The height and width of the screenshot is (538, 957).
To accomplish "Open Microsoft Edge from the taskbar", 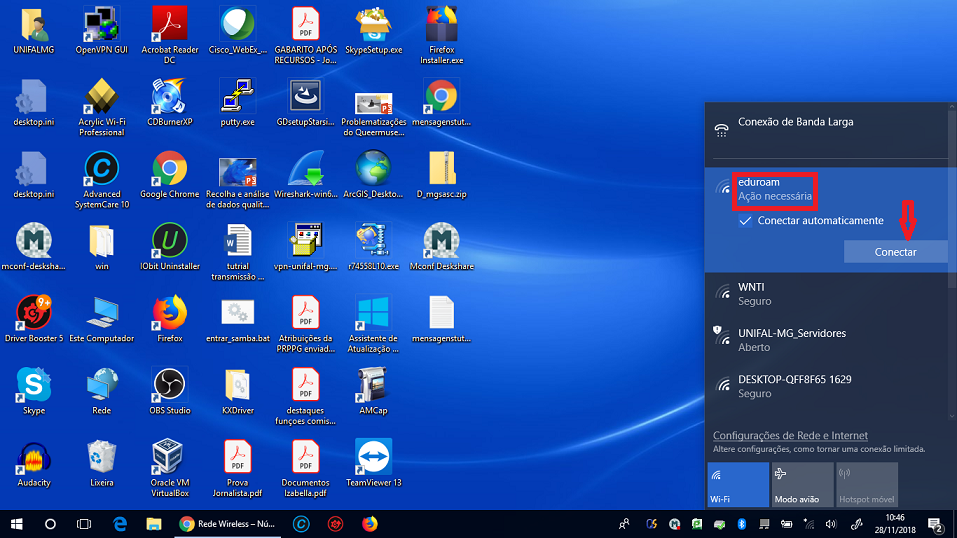I will pyautogui.click(x=120, y=524).
